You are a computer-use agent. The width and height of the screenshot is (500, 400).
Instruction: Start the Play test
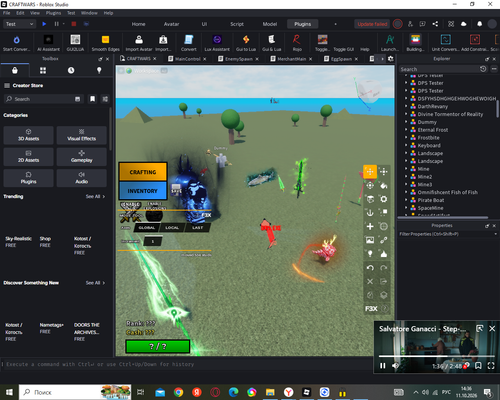tap(44, 24)
